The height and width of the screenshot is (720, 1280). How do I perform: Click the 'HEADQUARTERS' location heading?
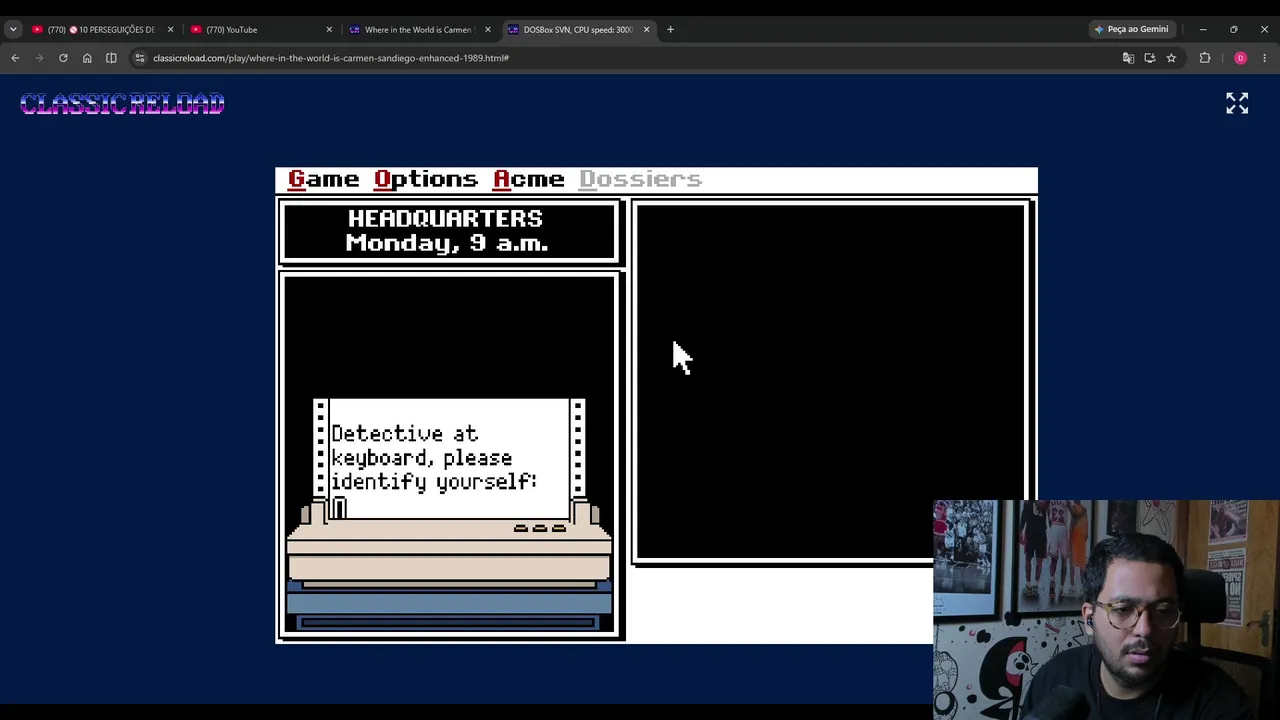(445, 219)
